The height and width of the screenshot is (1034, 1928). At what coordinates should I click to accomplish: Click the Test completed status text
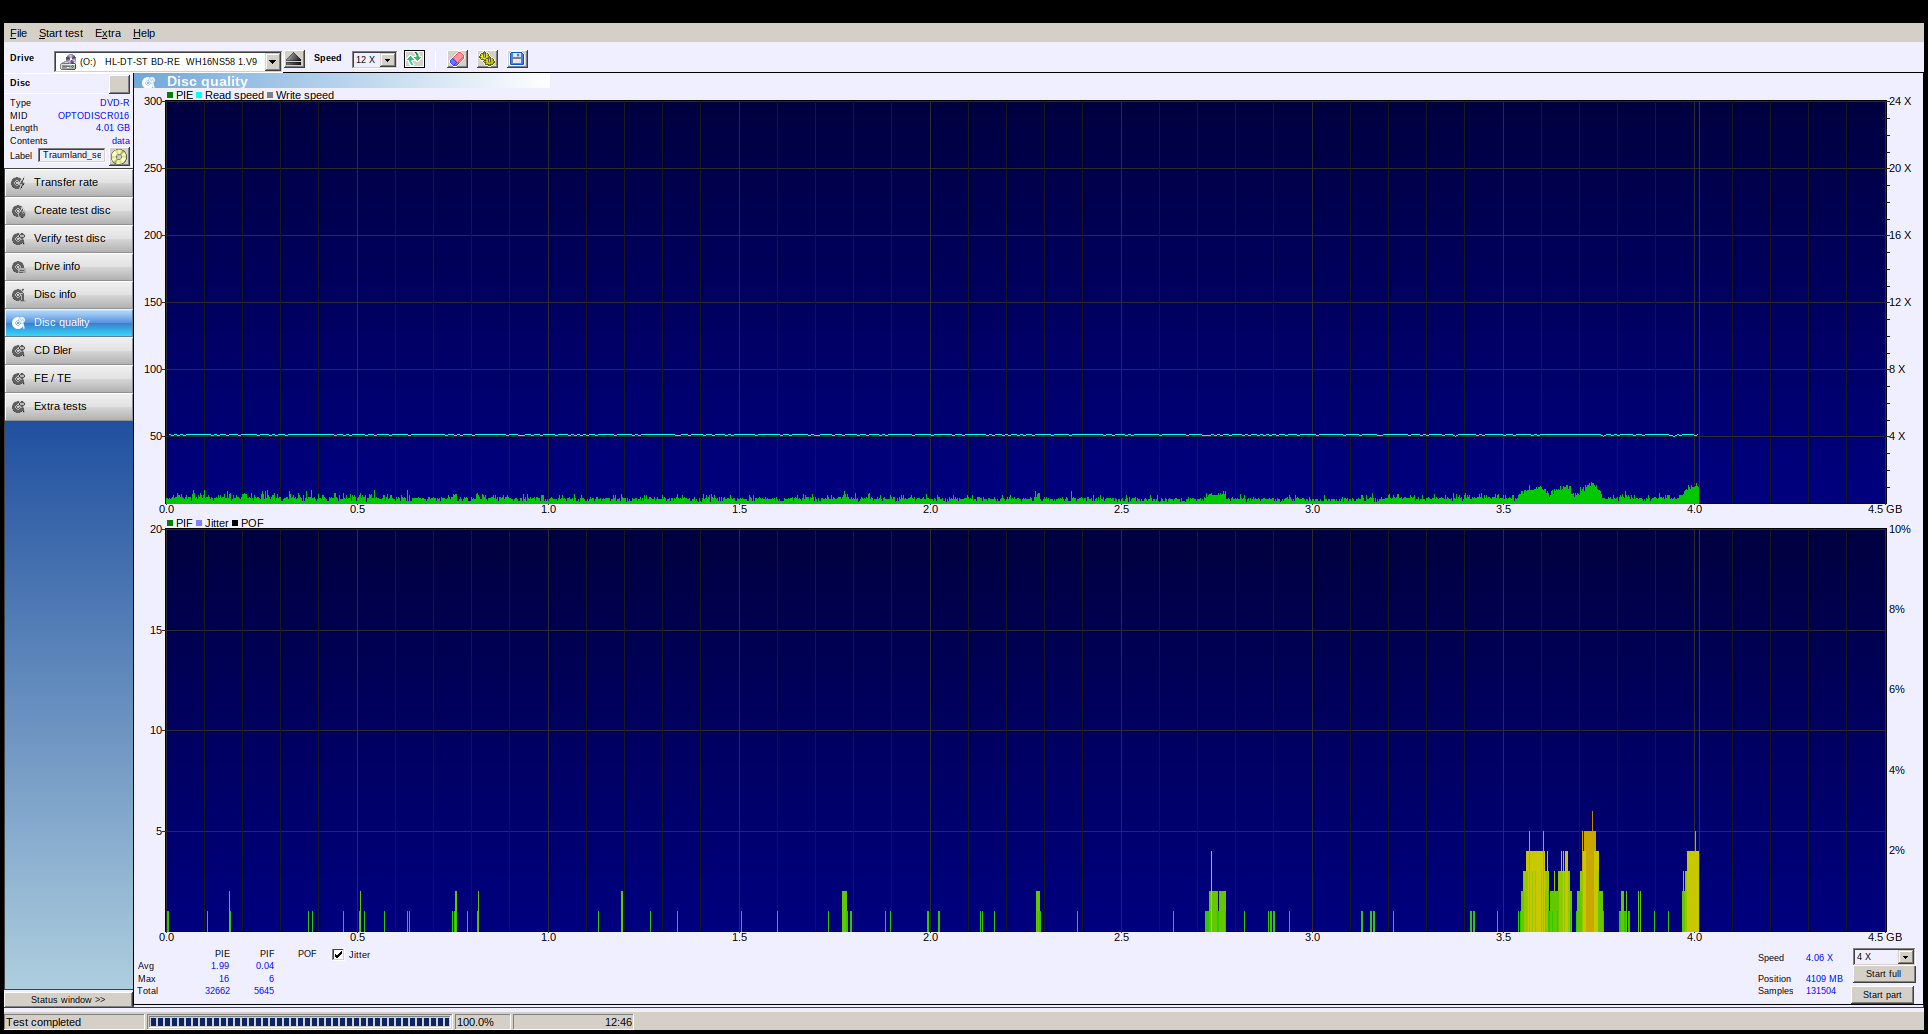pyautogui.click(x=44, y=1022)
